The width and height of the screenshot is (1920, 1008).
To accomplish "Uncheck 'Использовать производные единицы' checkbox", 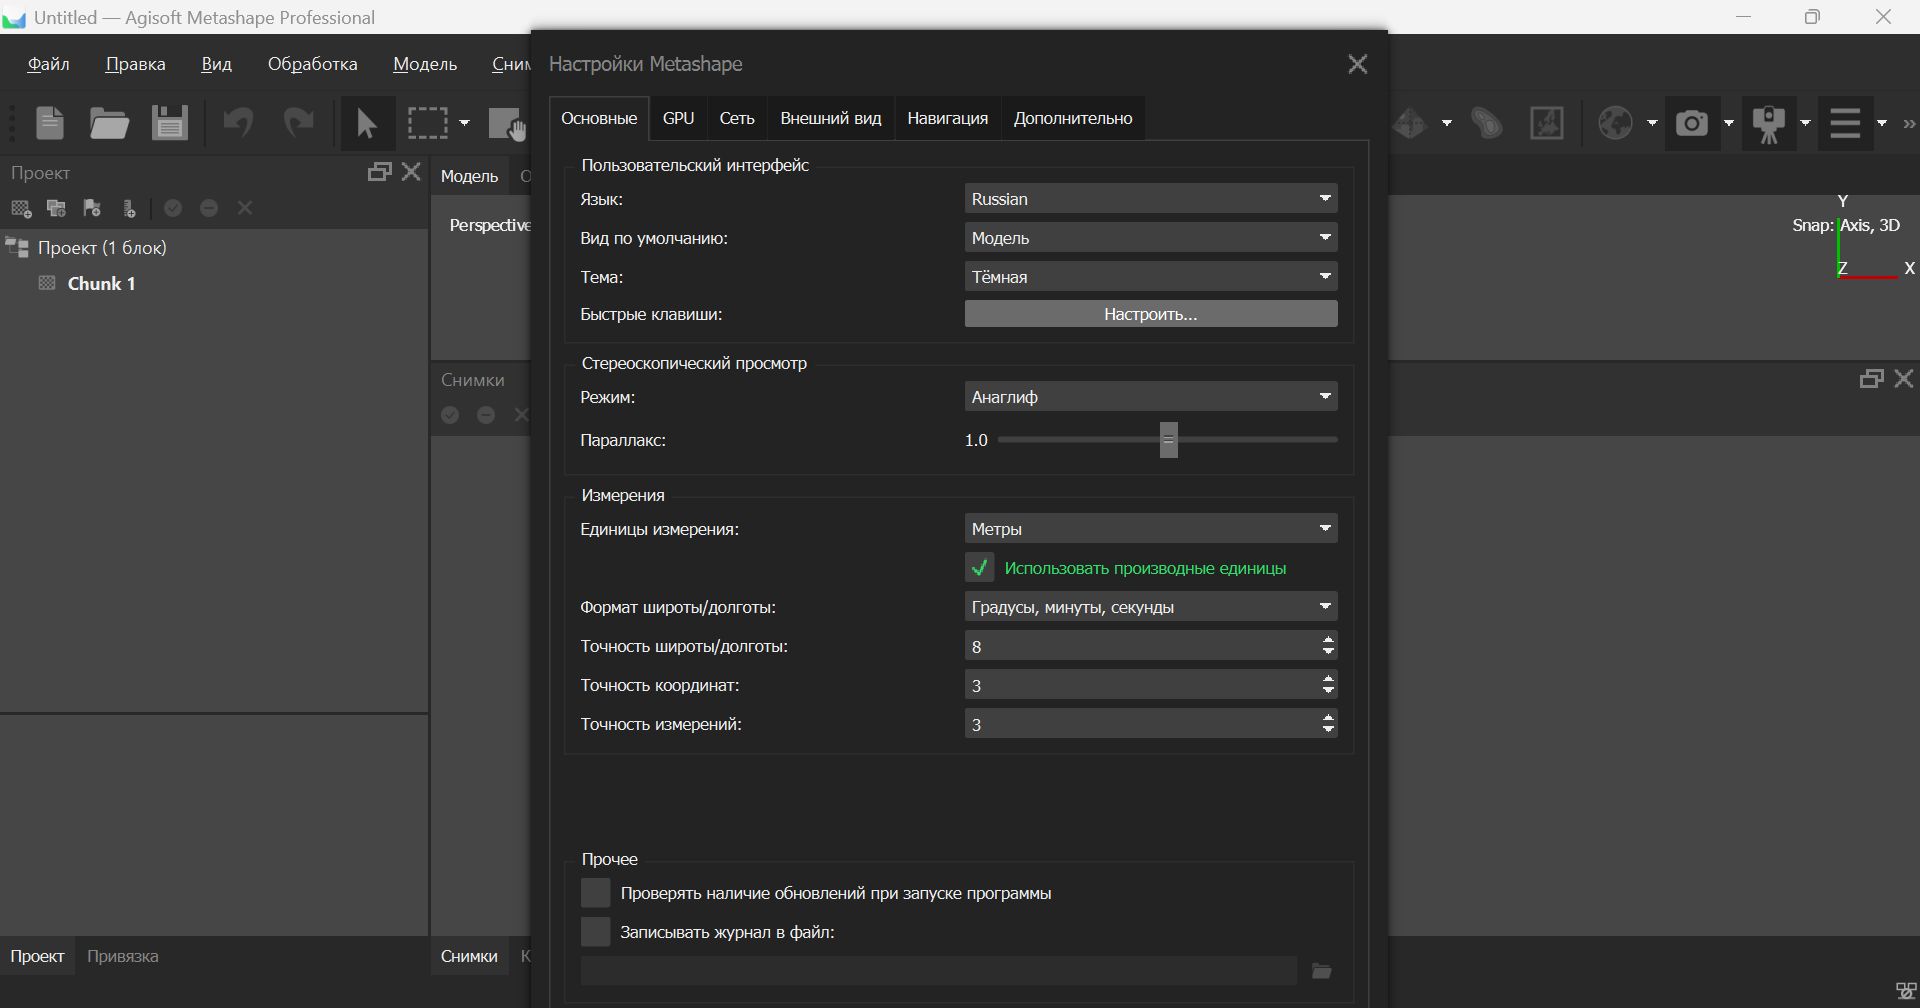I will point(980,568).
